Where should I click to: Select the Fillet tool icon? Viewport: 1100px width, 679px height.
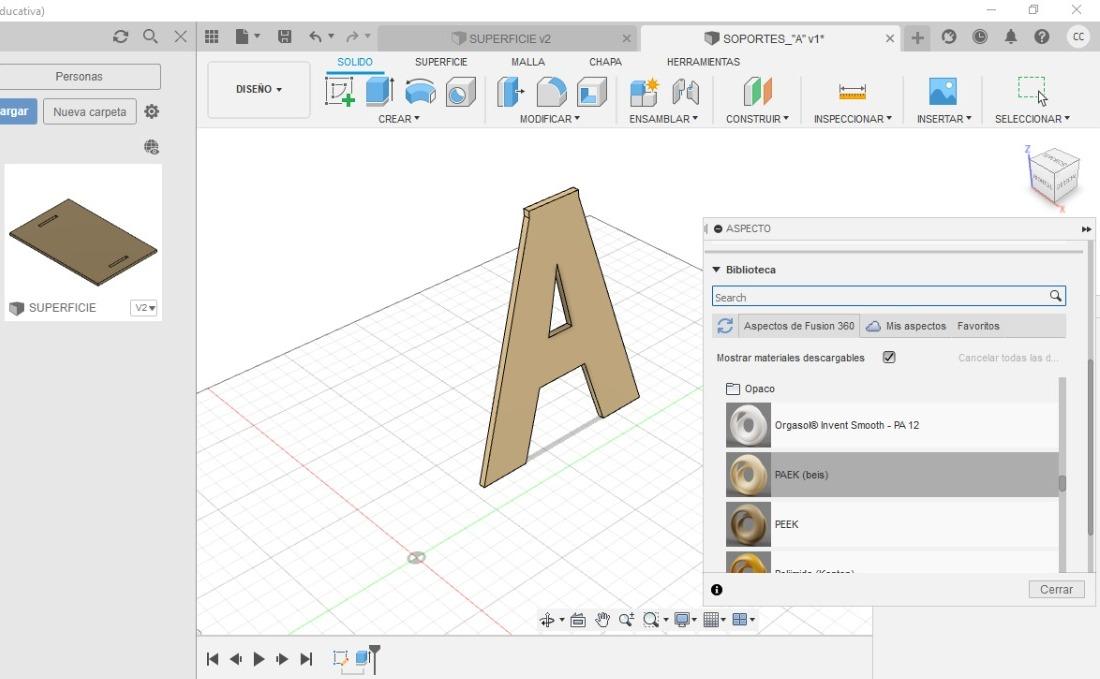[551, 92]
